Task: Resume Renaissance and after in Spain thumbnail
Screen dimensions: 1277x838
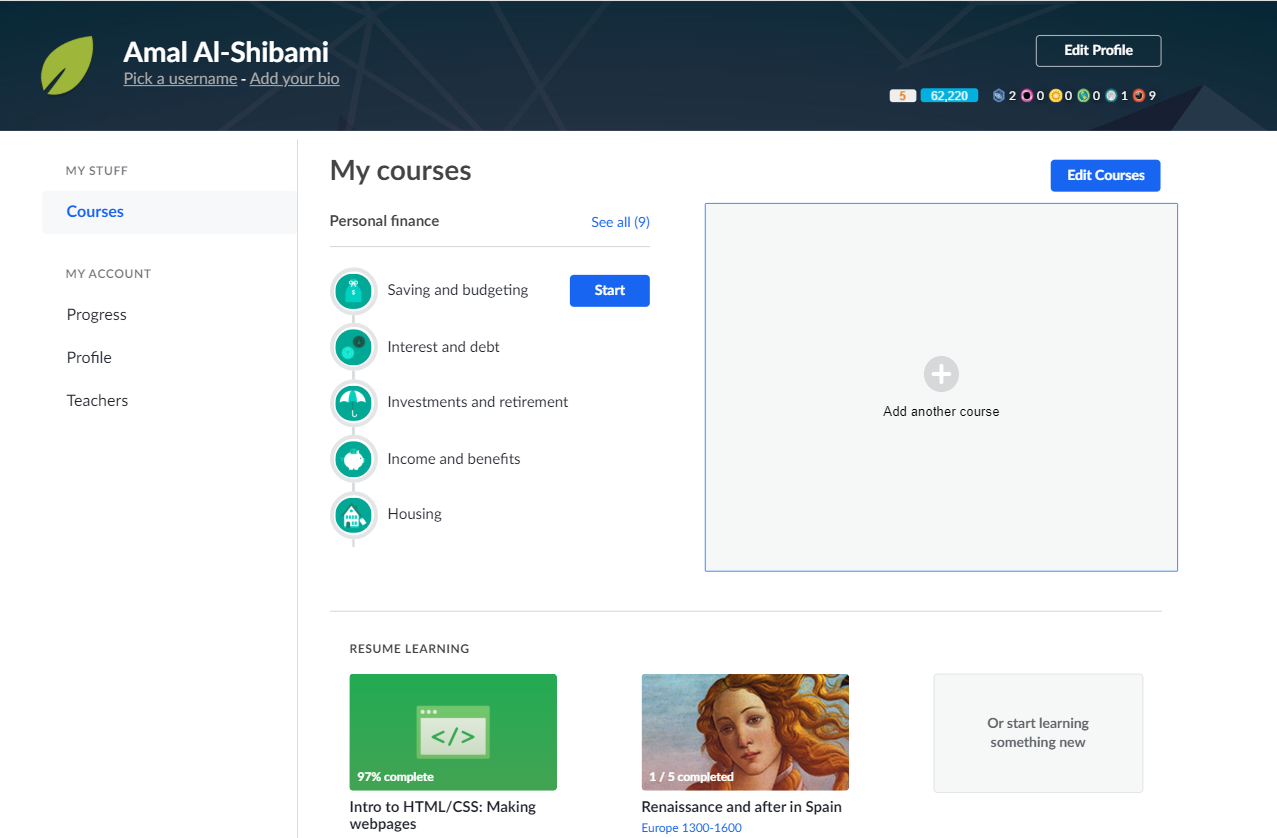Action: pos(745,732)
